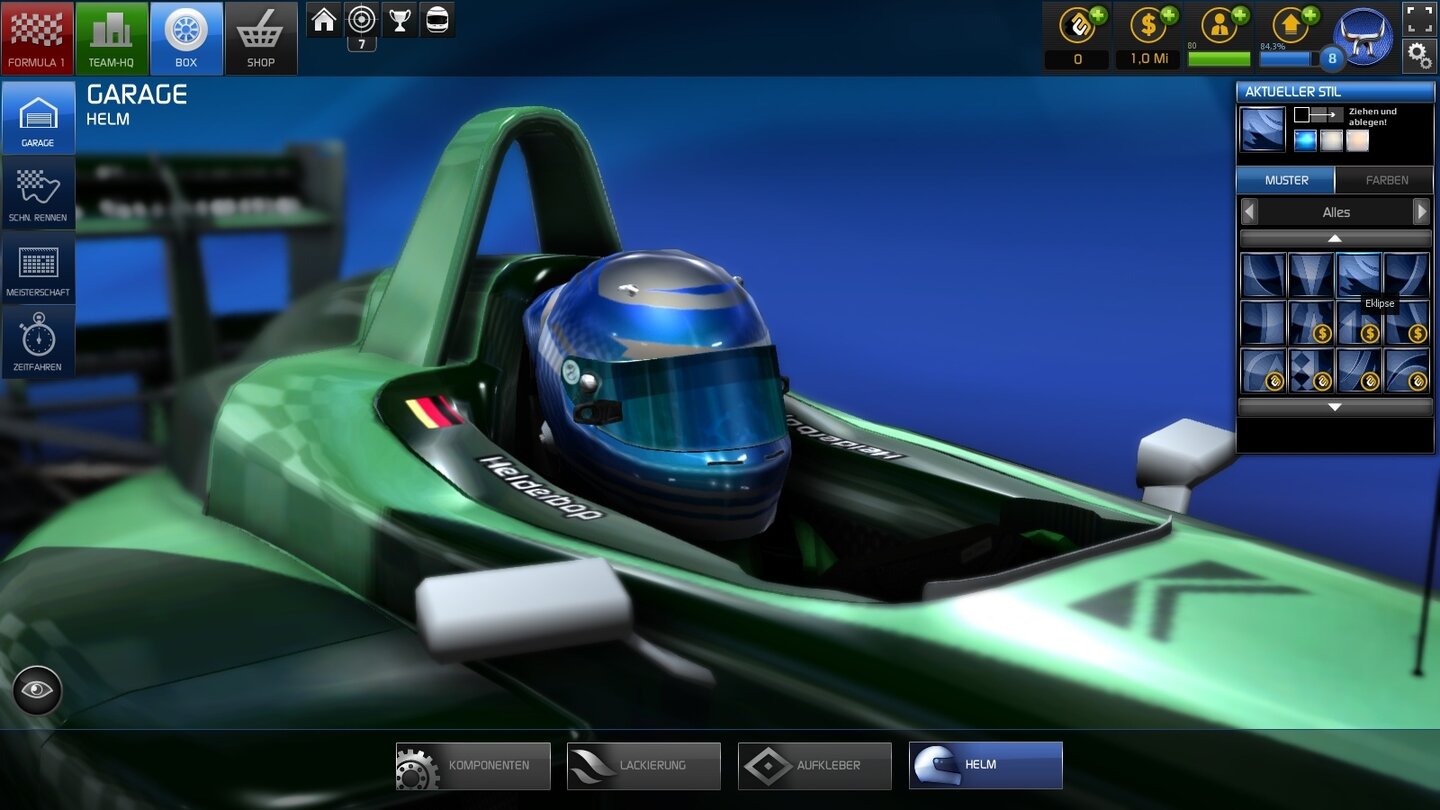This screenshot has height=810, width=1440.
Task: Click the 1,0 Mi money balance
Action: [x=1148, y=59]
